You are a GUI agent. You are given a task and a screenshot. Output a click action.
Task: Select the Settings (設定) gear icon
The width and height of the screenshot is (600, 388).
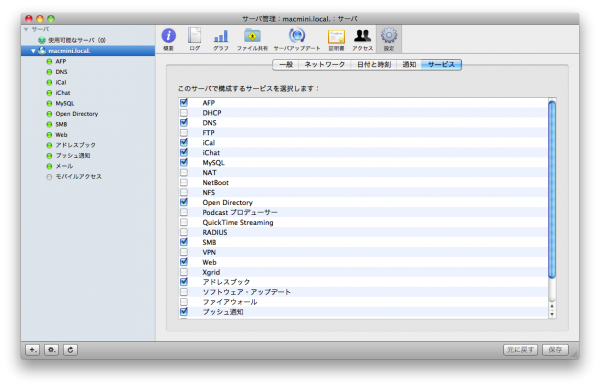point(389,39)
